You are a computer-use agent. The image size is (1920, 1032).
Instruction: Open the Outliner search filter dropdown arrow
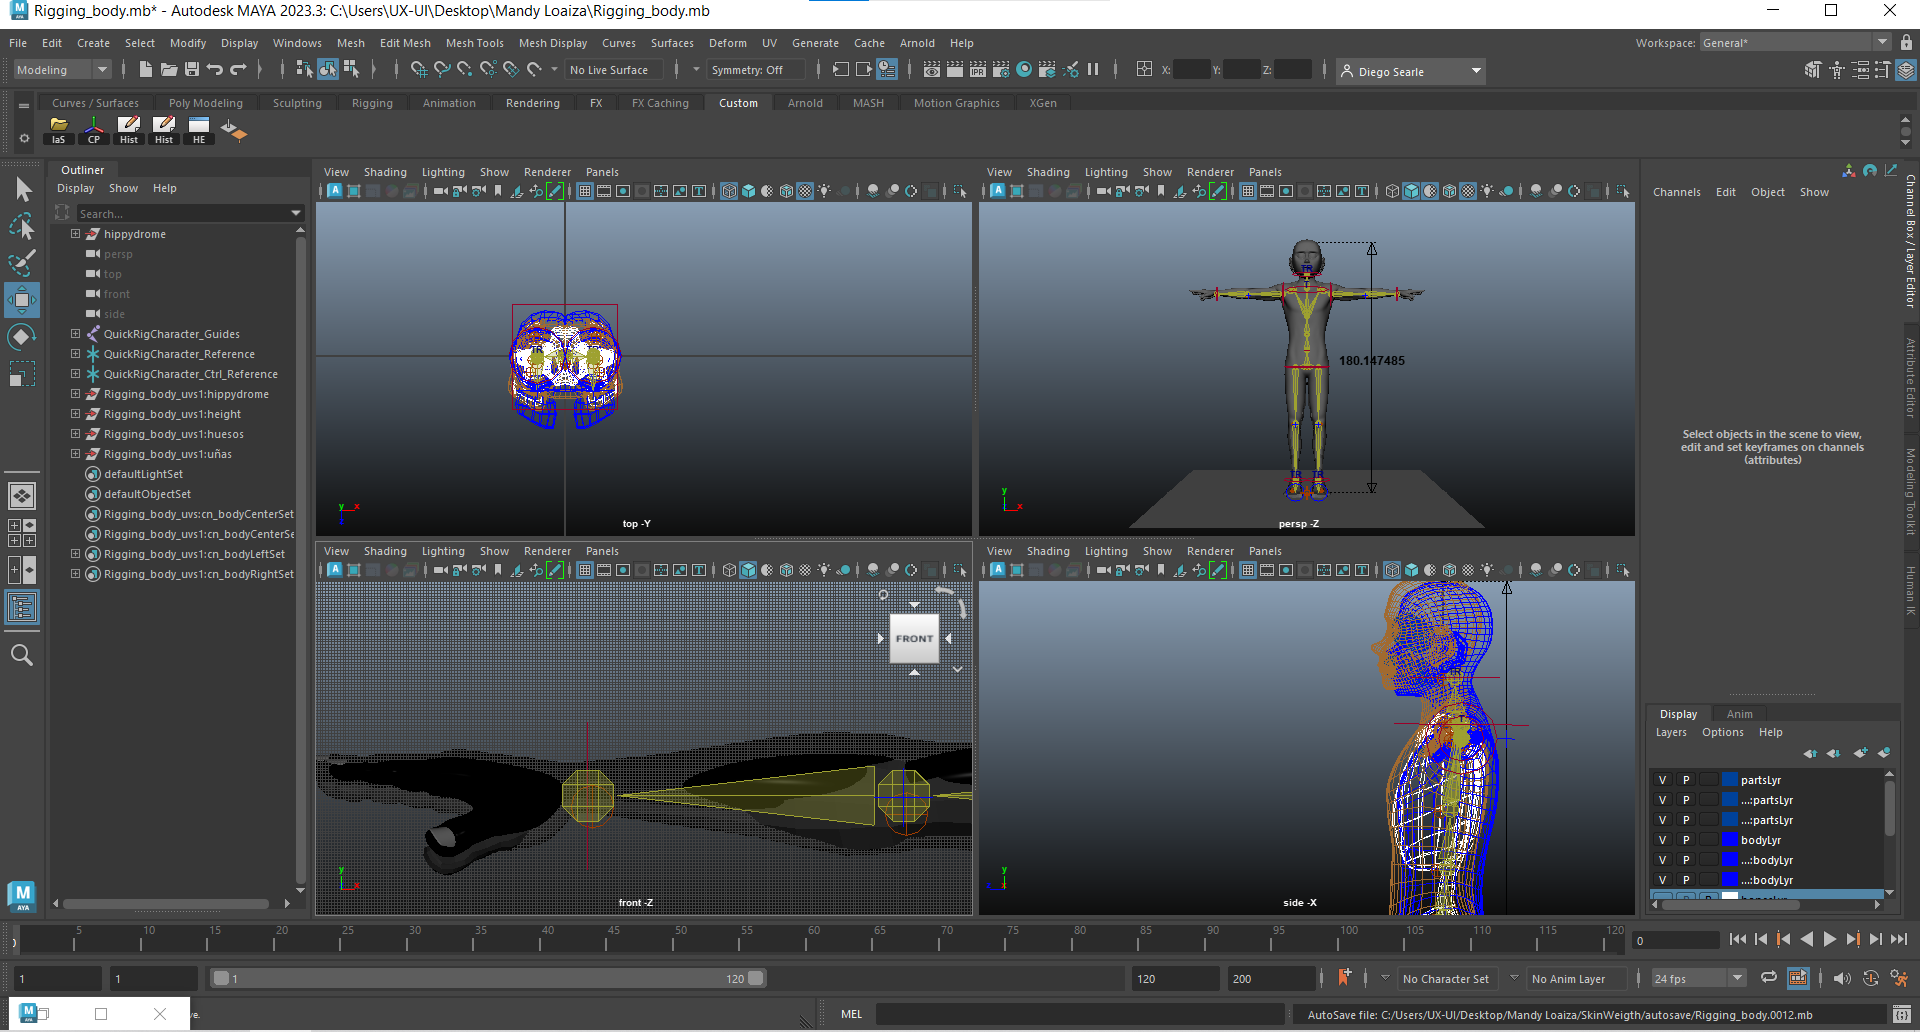(296, 213)
